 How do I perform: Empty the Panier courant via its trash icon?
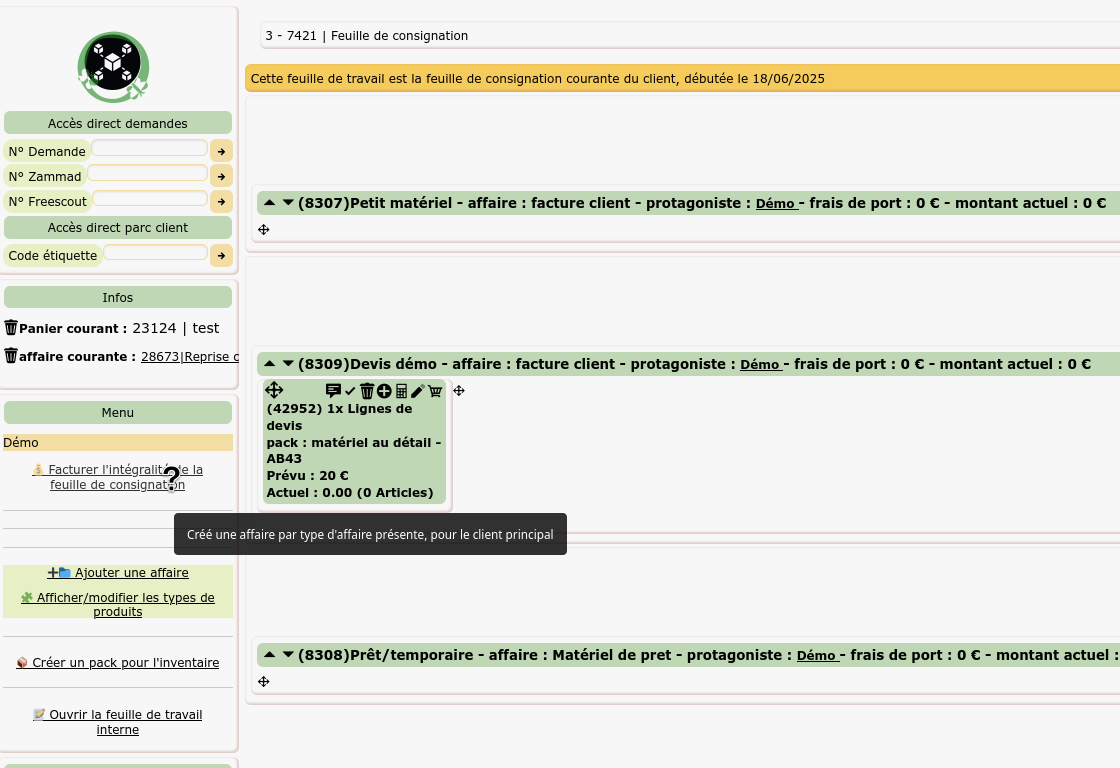click(x=11, y=327)
